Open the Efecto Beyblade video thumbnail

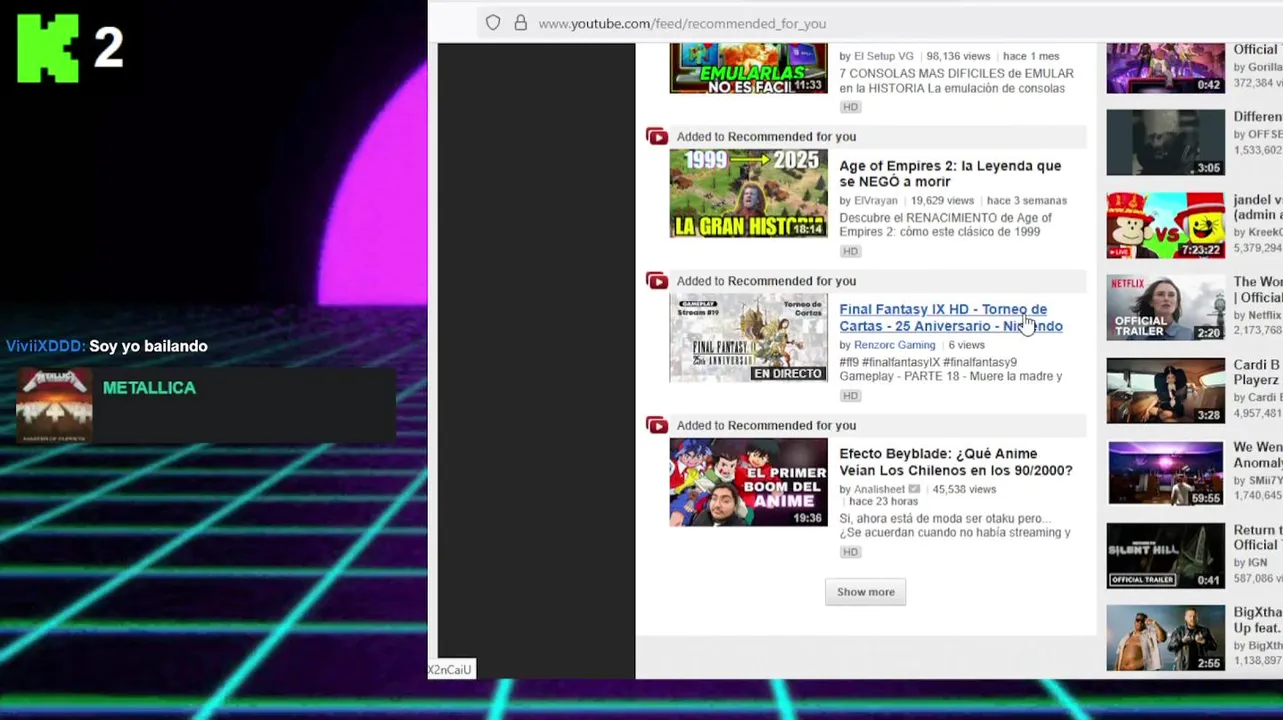(x=748, y=482)
